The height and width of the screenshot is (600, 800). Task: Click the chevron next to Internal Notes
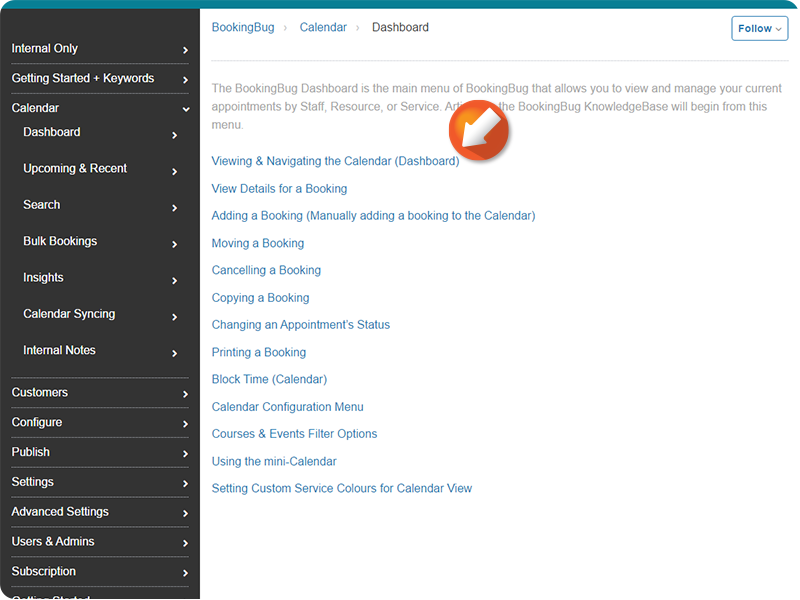pos(175,353)
